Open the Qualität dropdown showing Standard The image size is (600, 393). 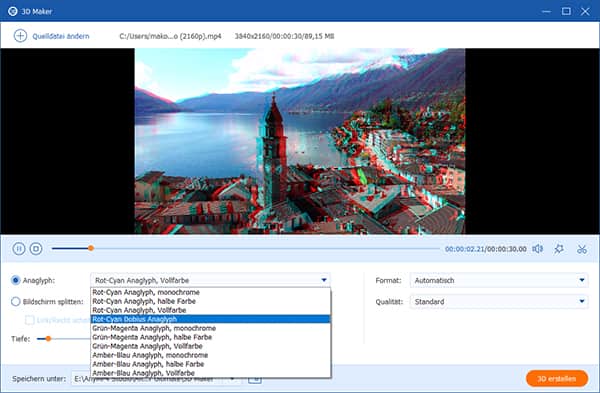click(x=499, y=302)
